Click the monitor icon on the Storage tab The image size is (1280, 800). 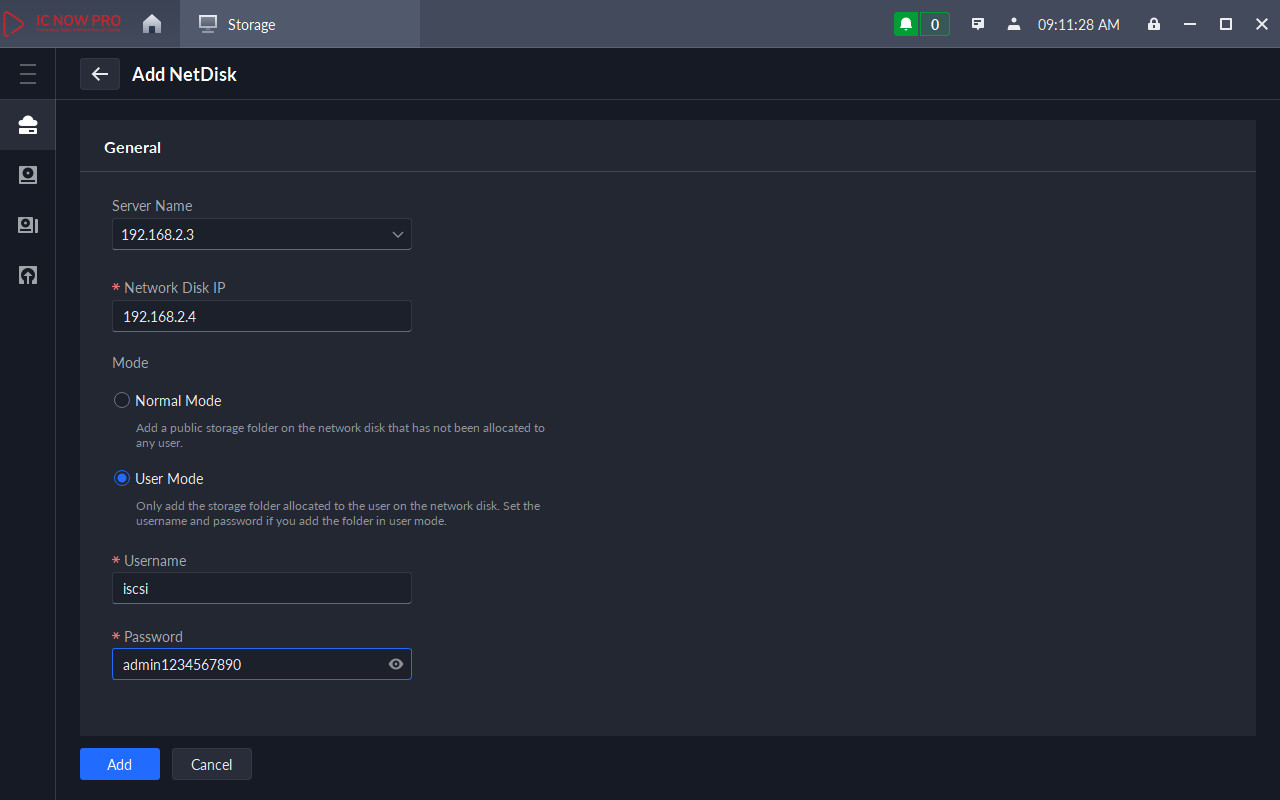pyautogui.click(x=208, y=24)
